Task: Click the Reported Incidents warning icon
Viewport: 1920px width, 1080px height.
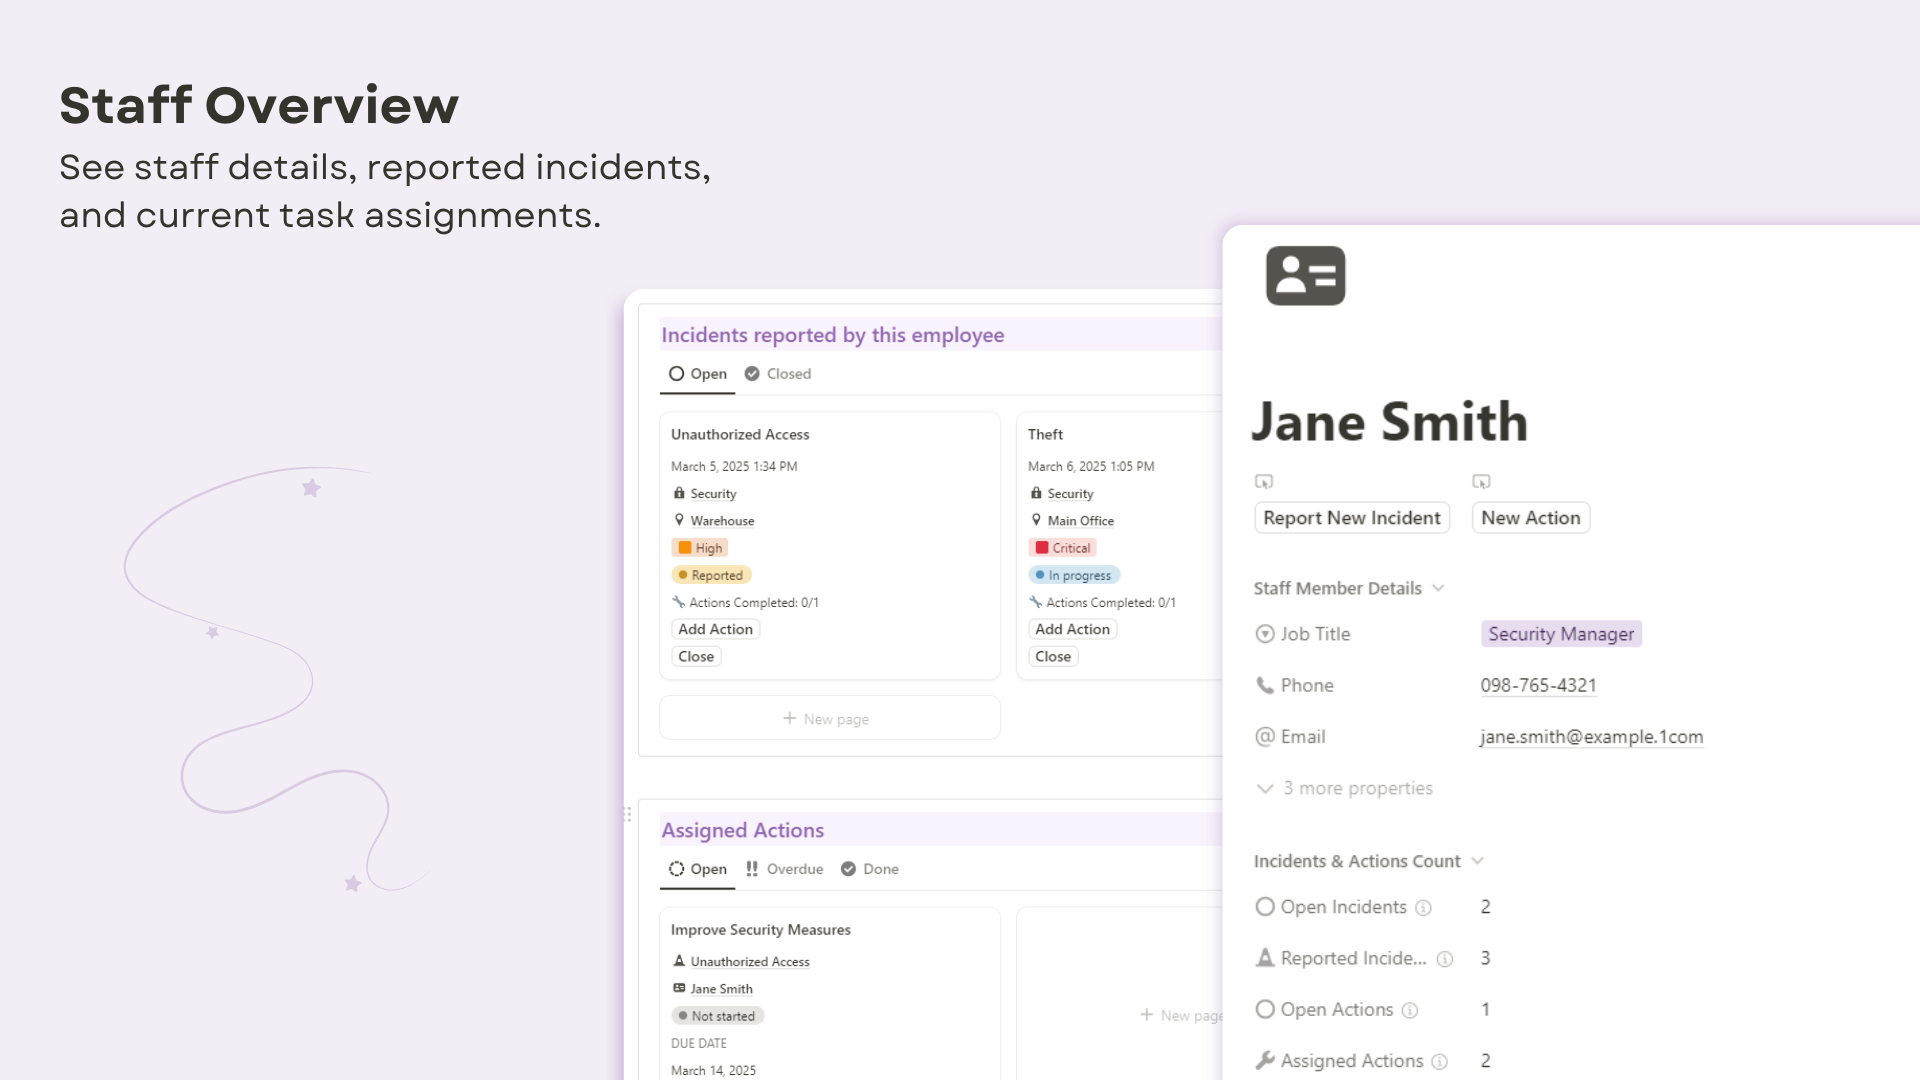Action: pyautogui.click(x=1265, y=958)
